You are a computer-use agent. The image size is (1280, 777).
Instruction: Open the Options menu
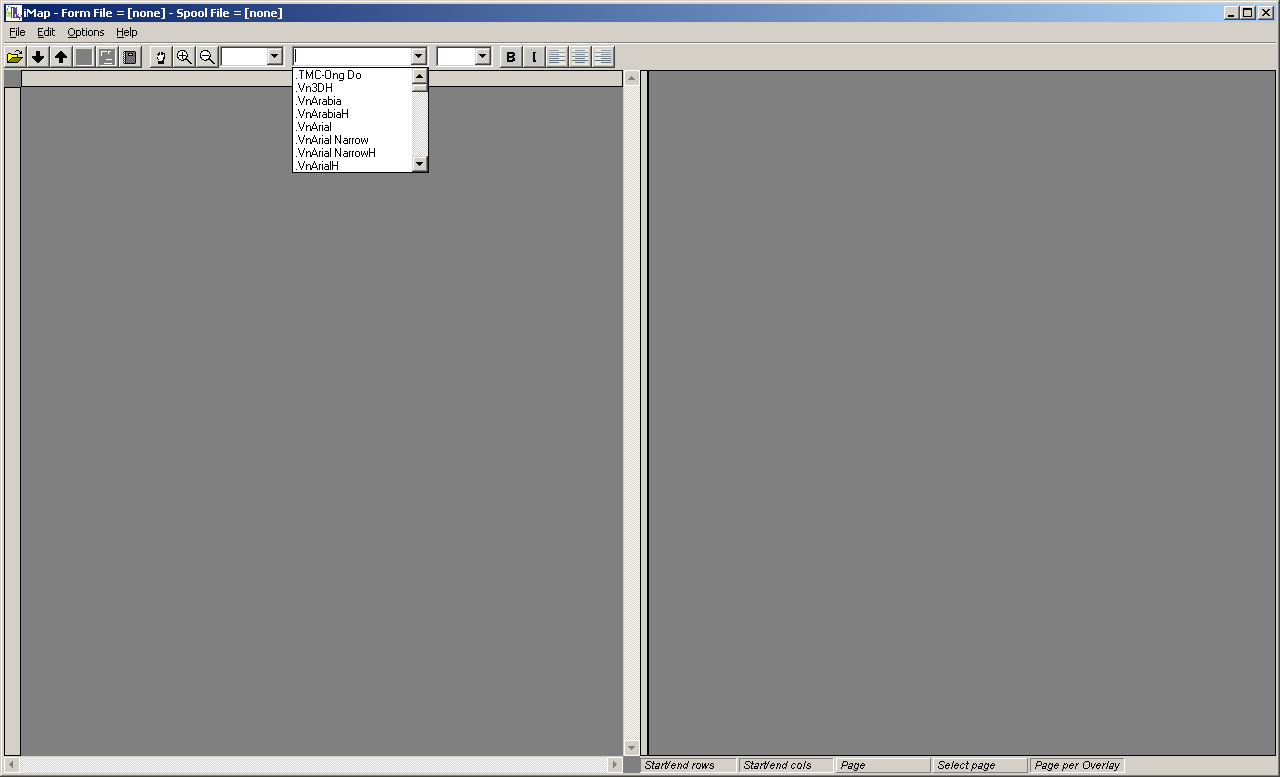(86, 32)
